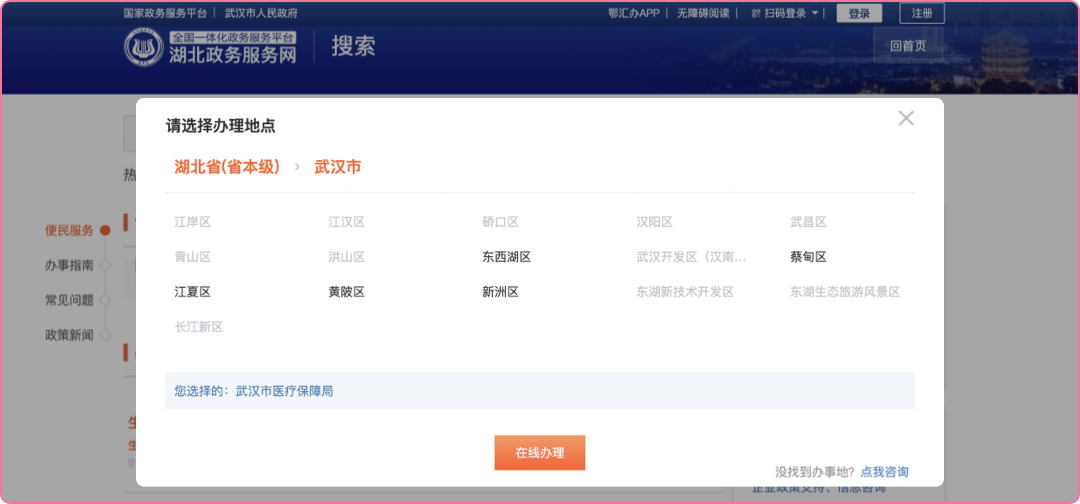Open 国家政务服务平台 link
Viewport: 1080px width, 504px height.
pyautogui.click(x=165, y=14)
